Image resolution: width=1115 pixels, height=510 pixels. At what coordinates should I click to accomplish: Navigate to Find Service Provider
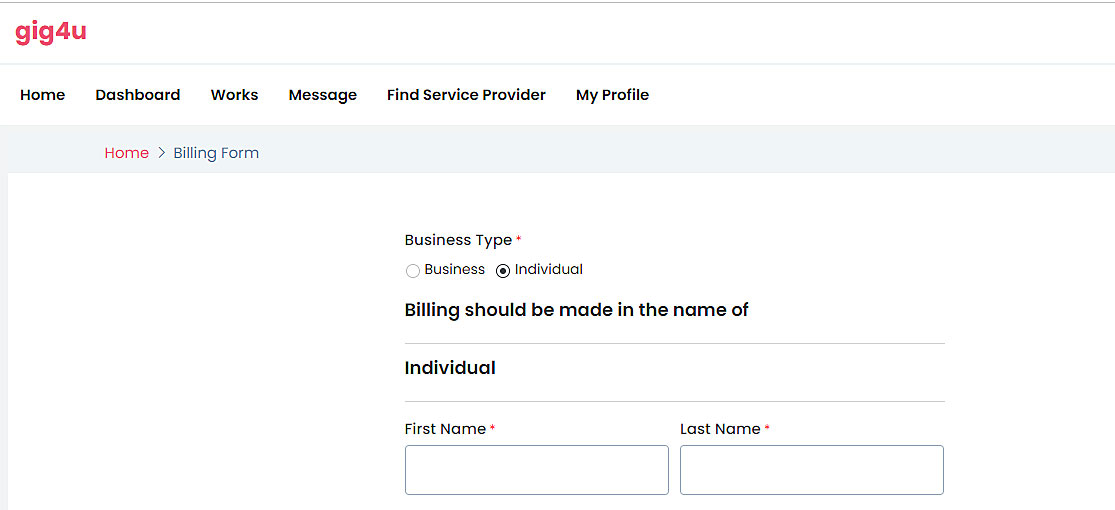click(466, 95)
